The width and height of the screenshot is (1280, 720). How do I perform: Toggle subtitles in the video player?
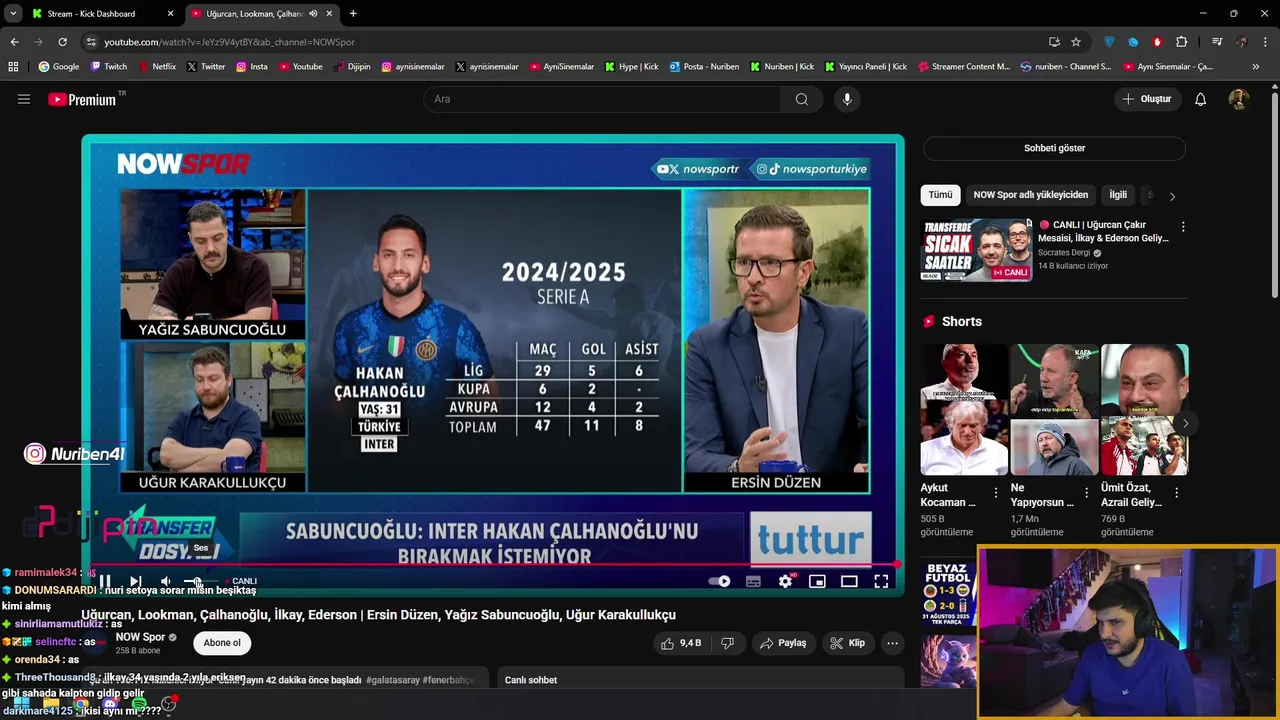pyautogui.click(x=753, y=581)
